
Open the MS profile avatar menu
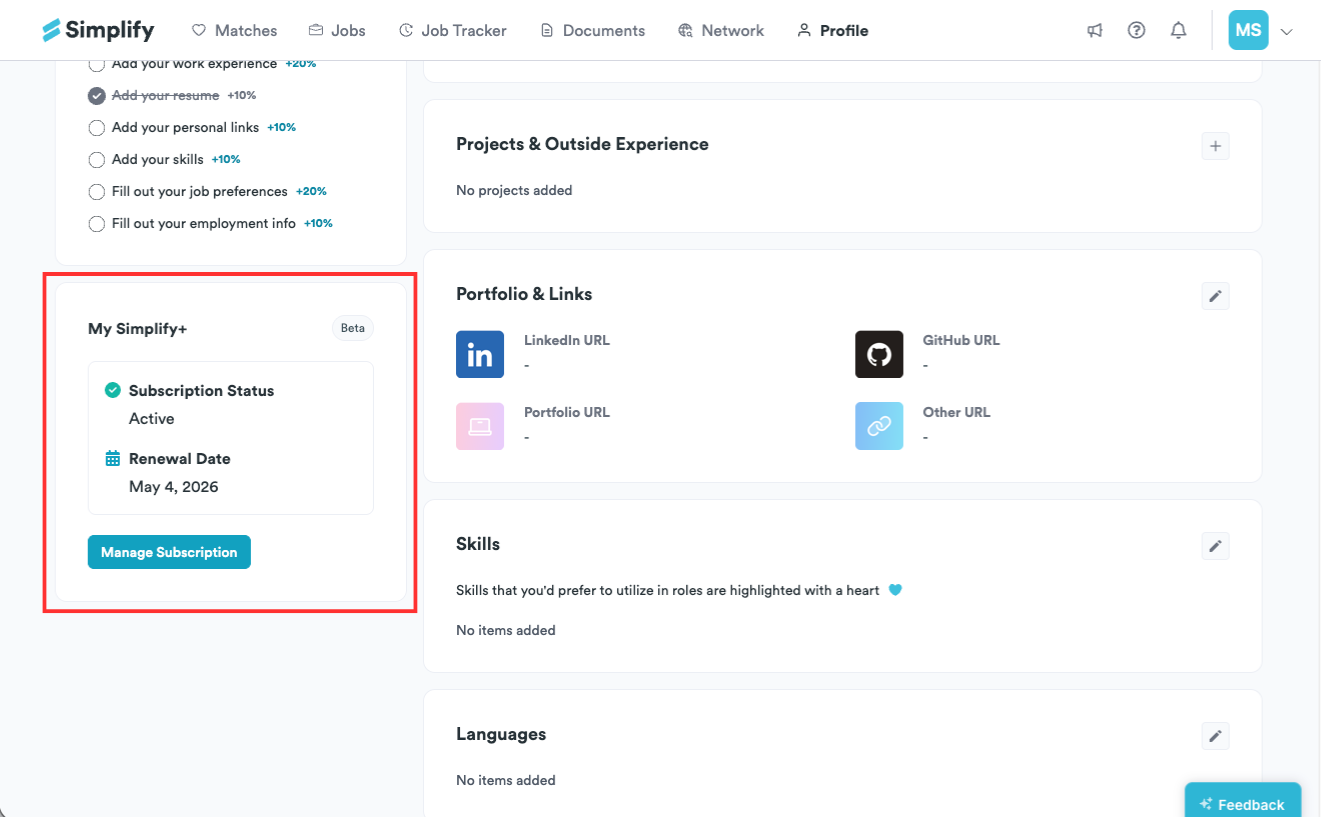[x=1248, y=30]
